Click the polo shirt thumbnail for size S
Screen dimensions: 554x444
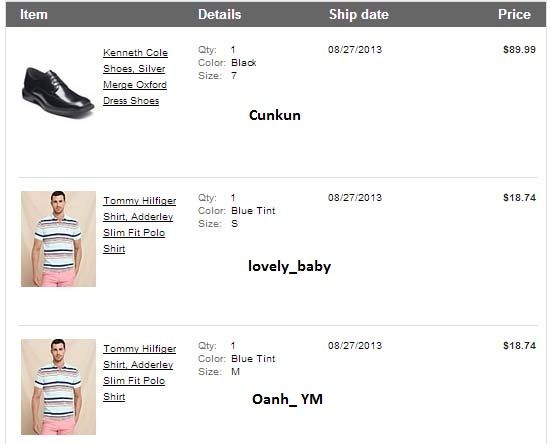click(58, 239)
